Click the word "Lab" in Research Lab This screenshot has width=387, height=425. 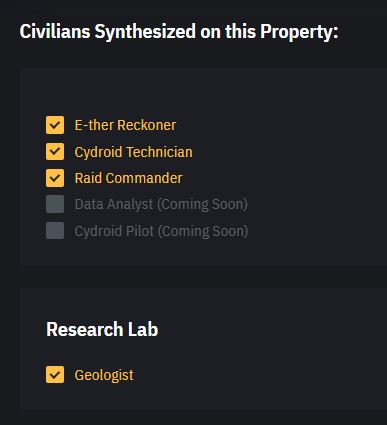pyautogui.click(x=143, y=329)
